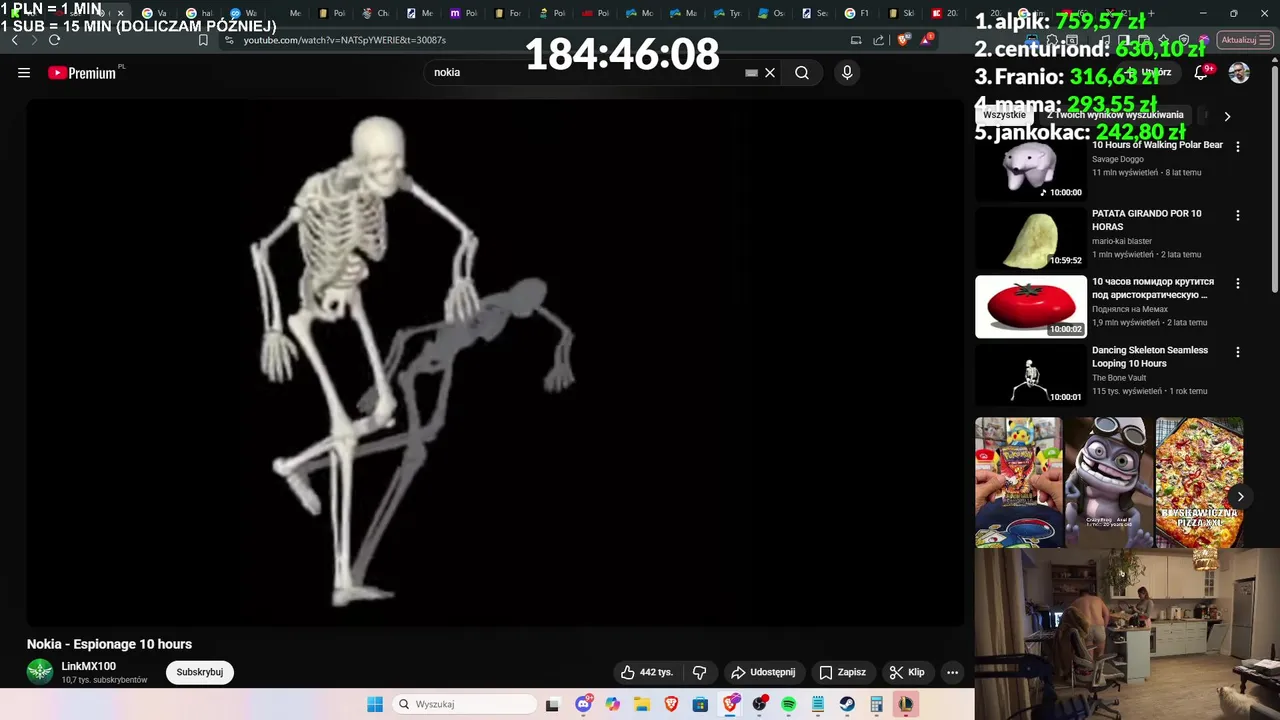Open PATATA GIRANDO POR 10 HORAS title
Image resolution: width=1280 pixels, height=720 pixels.
coord(1147,220)
